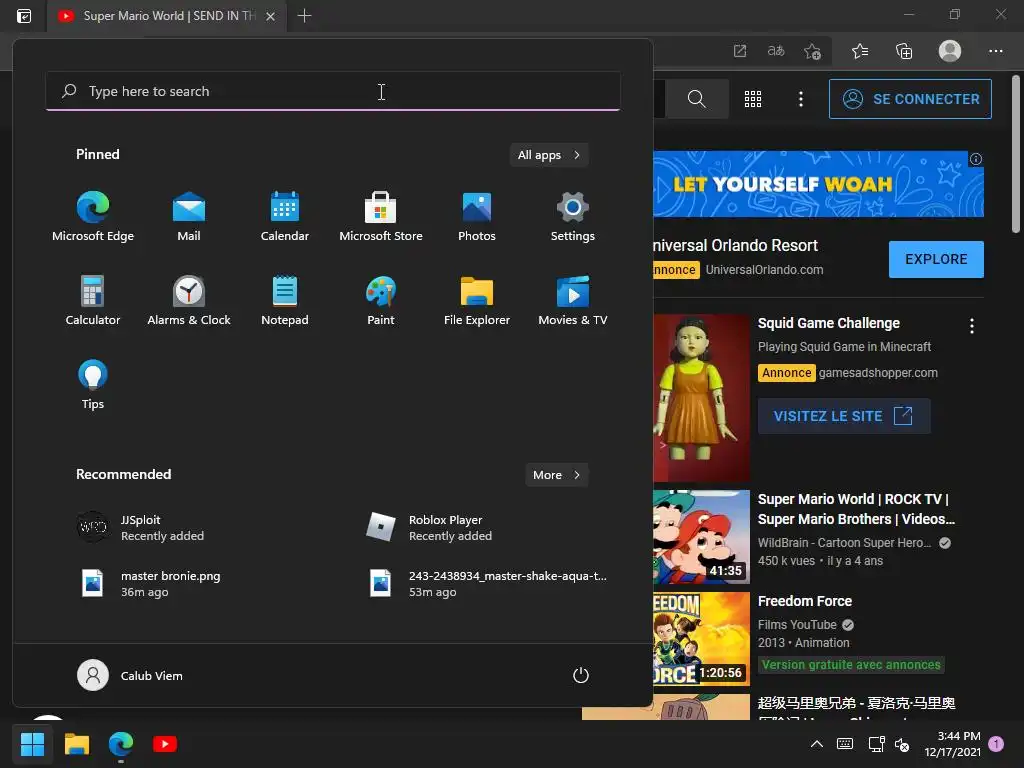Viewport: 1024px width, 768px height.
Task: Open Squid Game Challenge ad options menu
Action: [972, 326]
